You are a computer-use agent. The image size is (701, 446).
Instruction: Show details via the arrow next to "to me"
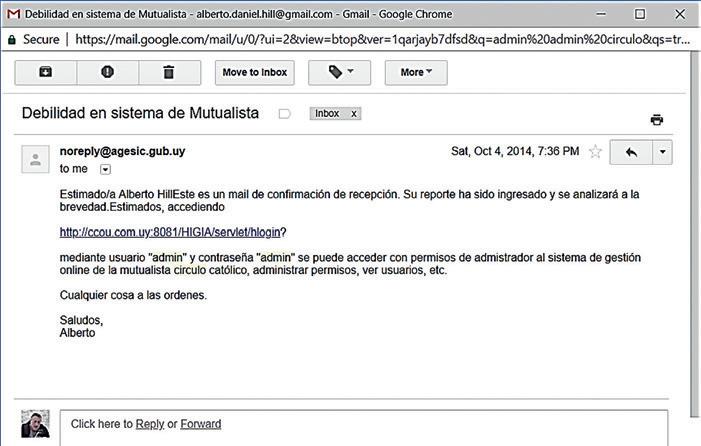pos(105,169)
